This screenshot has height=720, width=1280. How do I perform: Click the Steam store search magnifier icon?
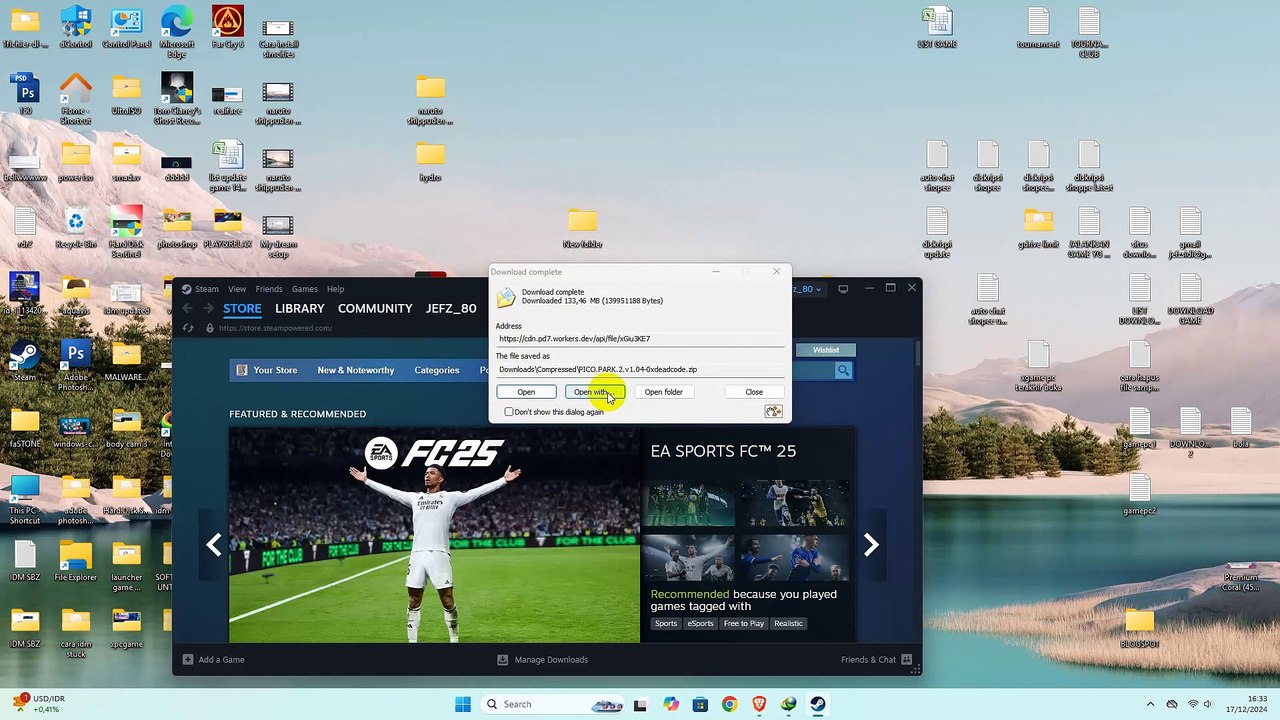[843, 371]
